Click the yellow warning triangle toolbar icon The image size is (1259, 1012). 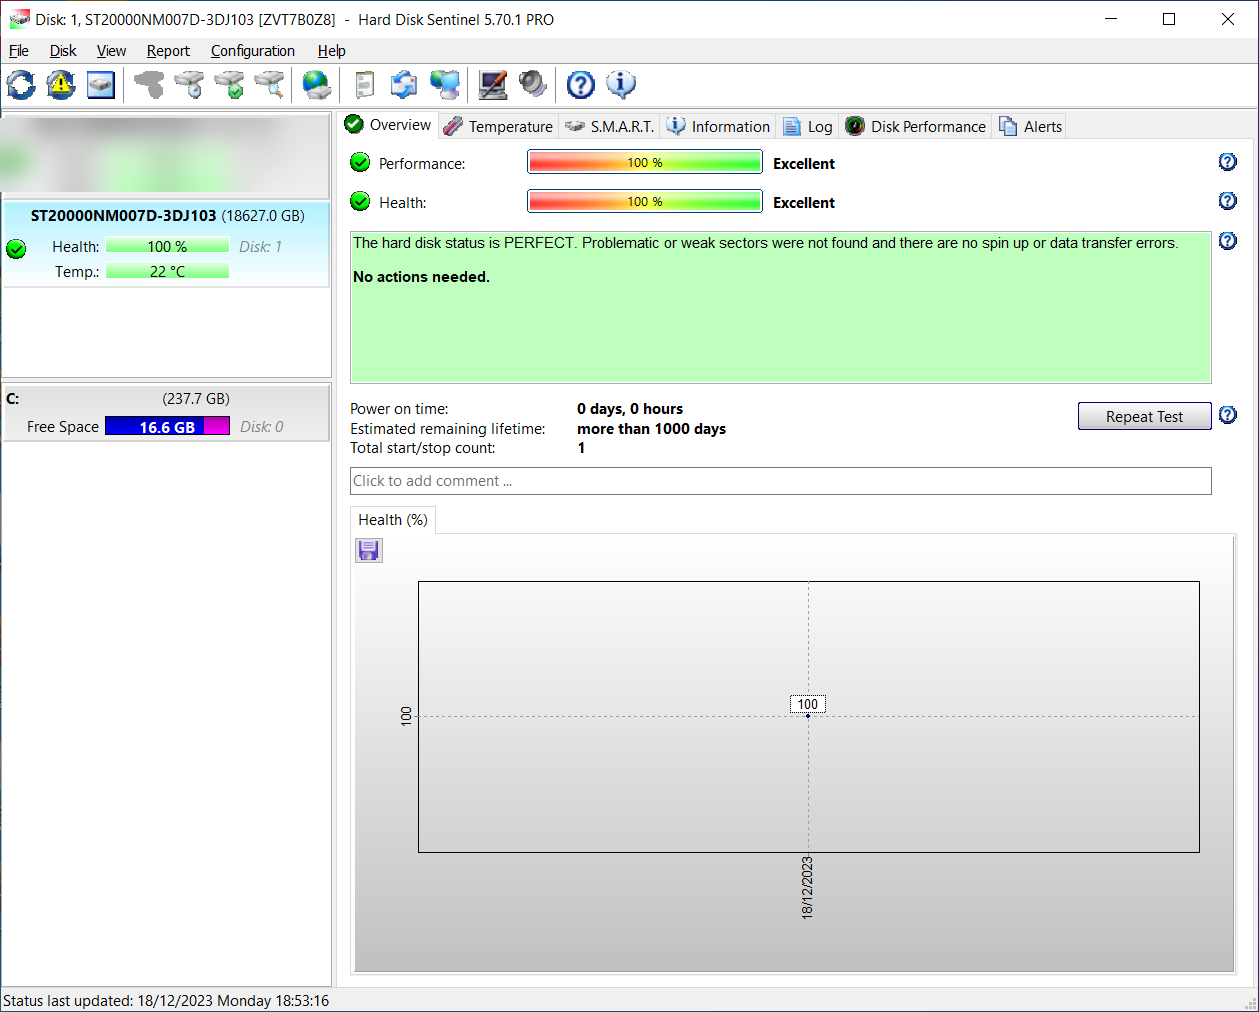coord(61,85)
